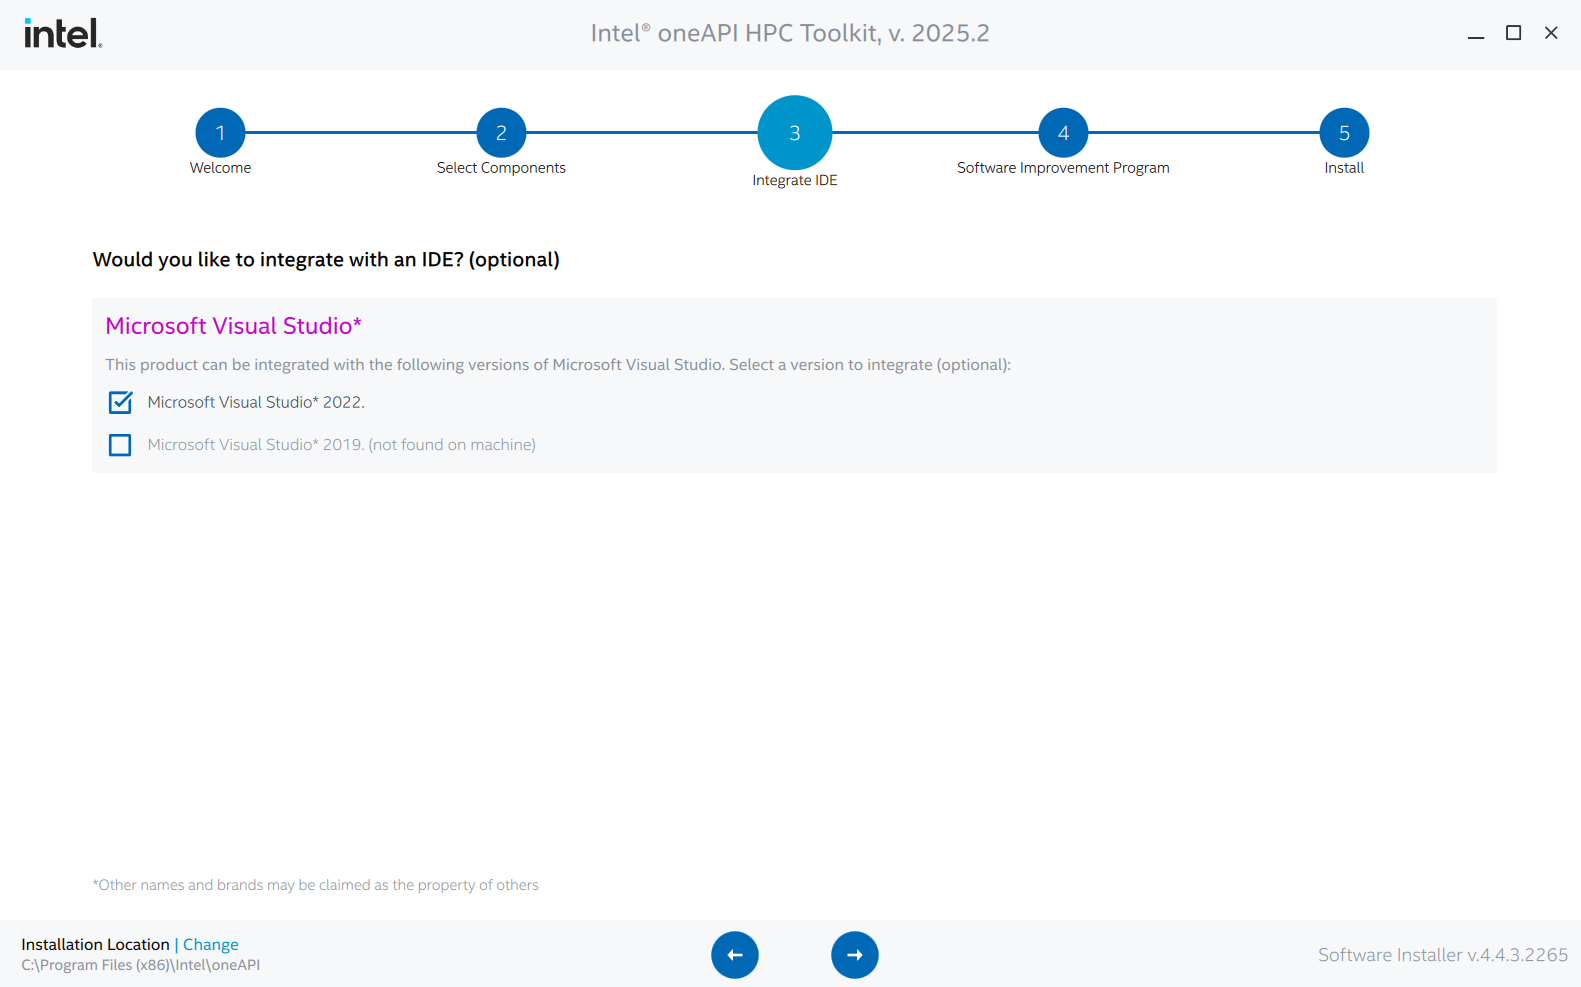
Task: Jump to step 2 Select Components circle
Action: pos(501,132)
